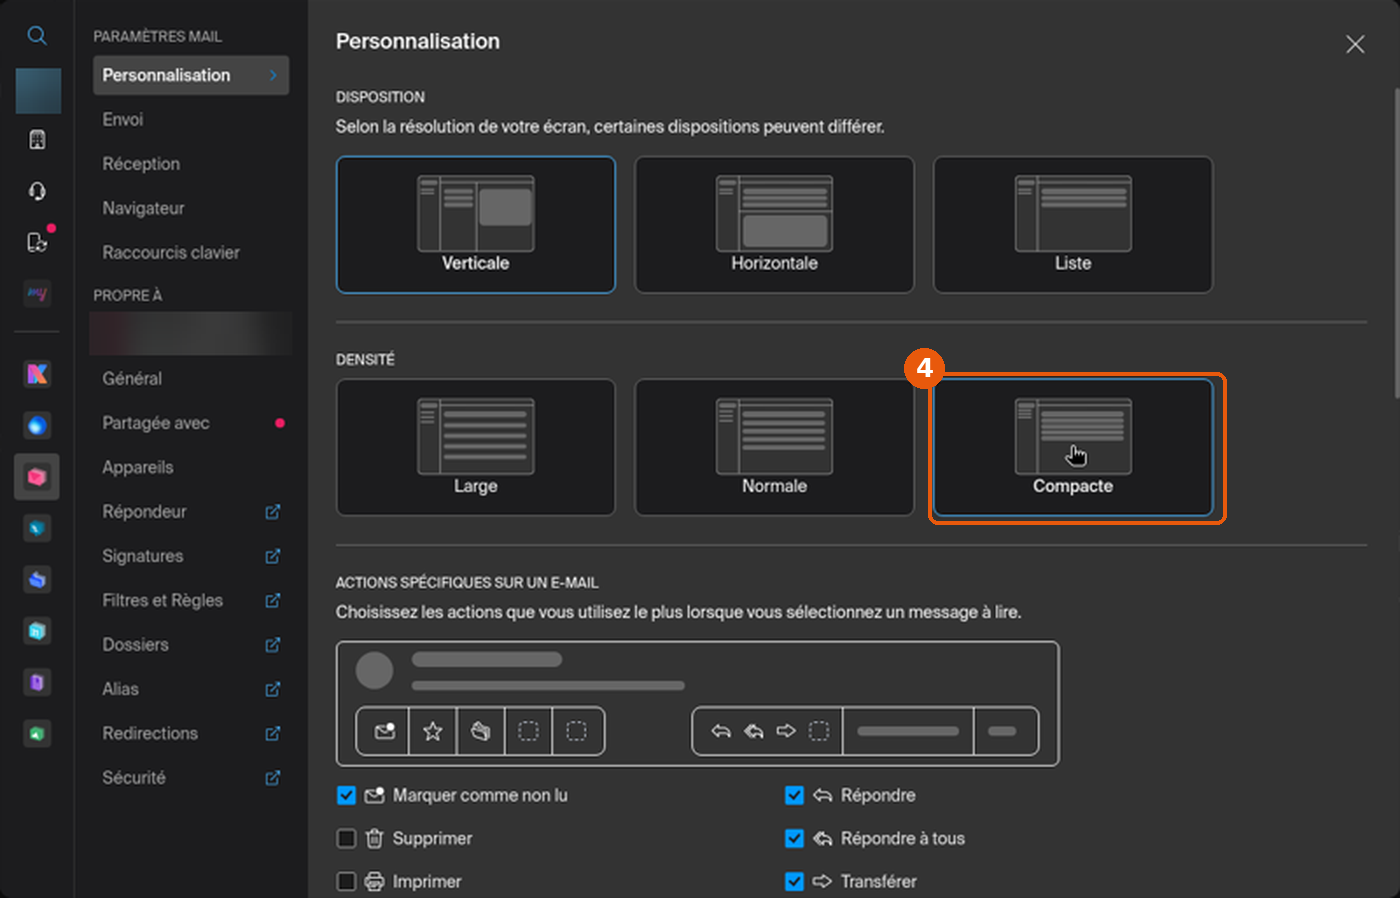
Task: Open the pink Mail cube app icon
Action: pyautogui.click(x=37, y=477)
